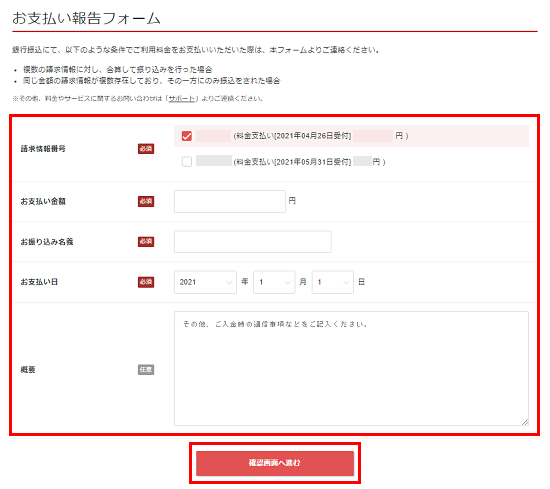Focus the お振り込み名義 text field
The height and width of the screenshot is (489, 550).
click(253, 242)
